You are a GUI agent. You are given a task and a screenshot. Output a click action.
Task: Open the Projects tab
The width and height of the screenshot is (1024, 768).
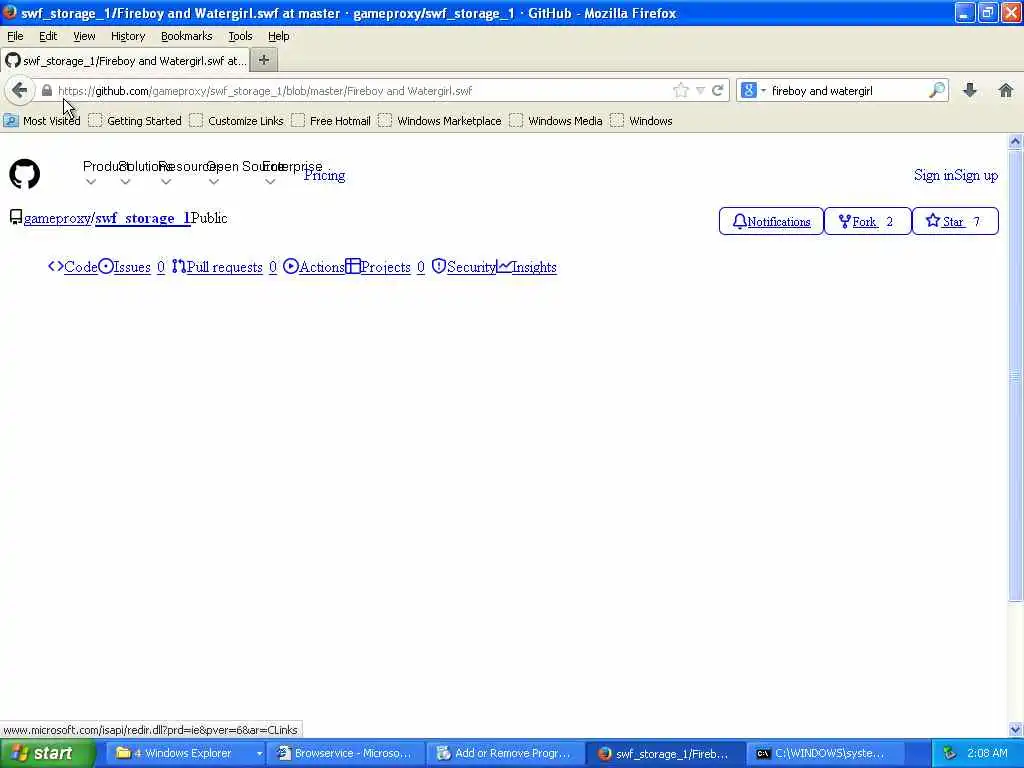385,267
